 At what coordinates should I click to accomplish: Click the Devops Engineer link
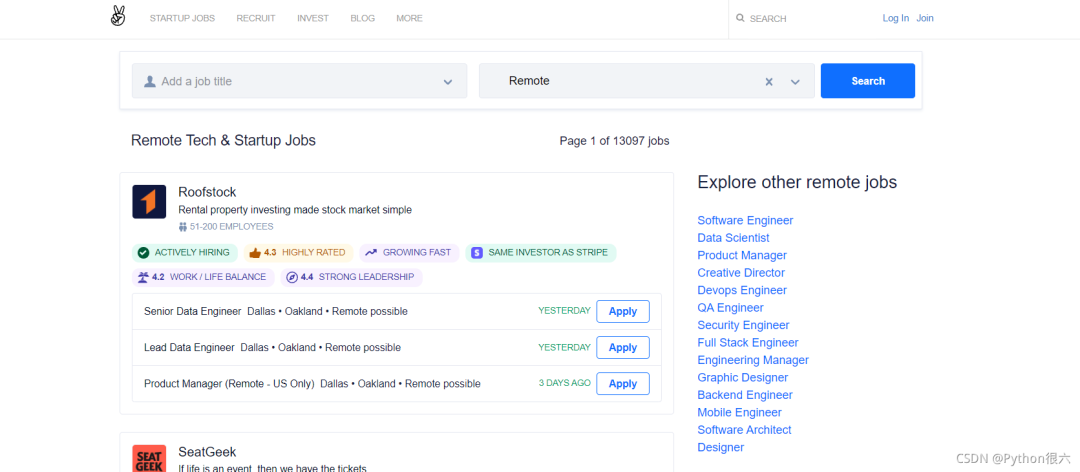[742, 290]
